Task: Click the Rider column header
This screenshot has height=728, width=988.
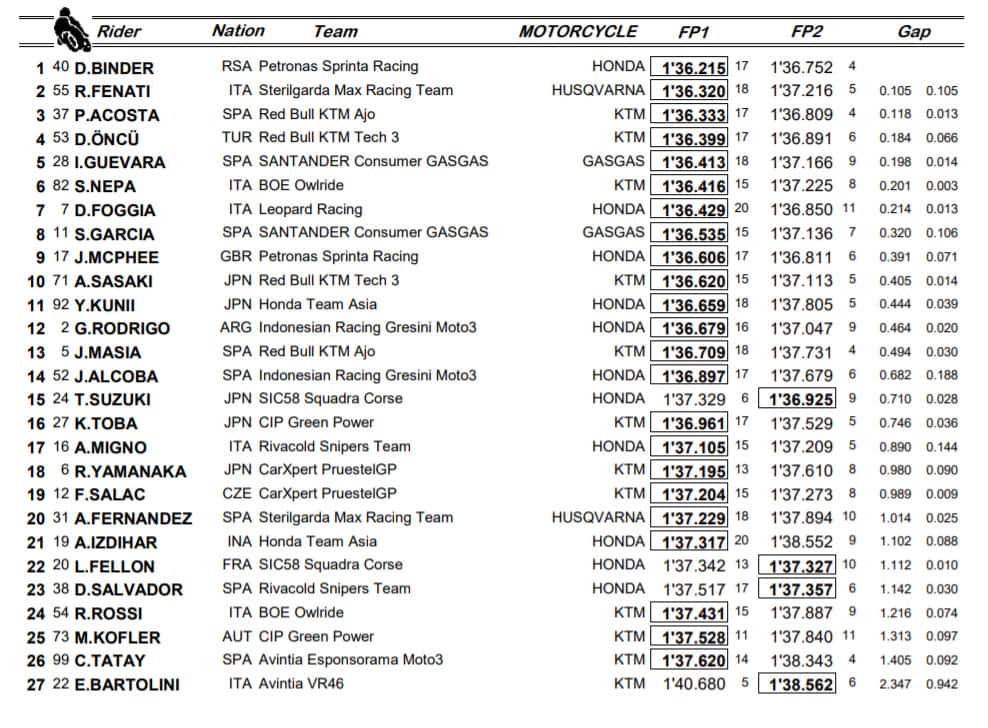Action: tap(119, 31)
